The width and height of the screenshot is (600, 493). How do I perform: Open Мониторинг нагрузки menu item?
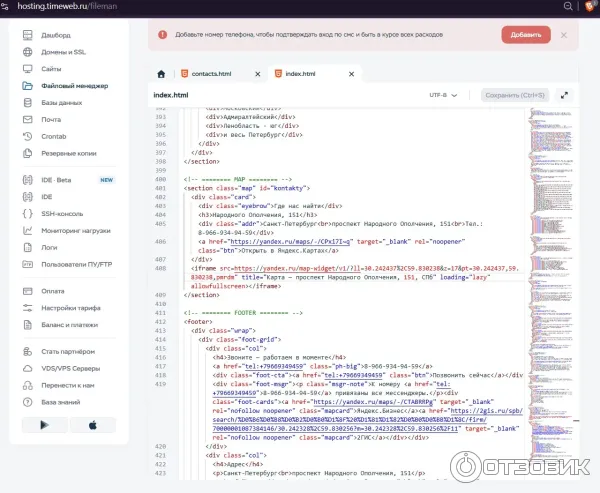click(x=76, y=230)
